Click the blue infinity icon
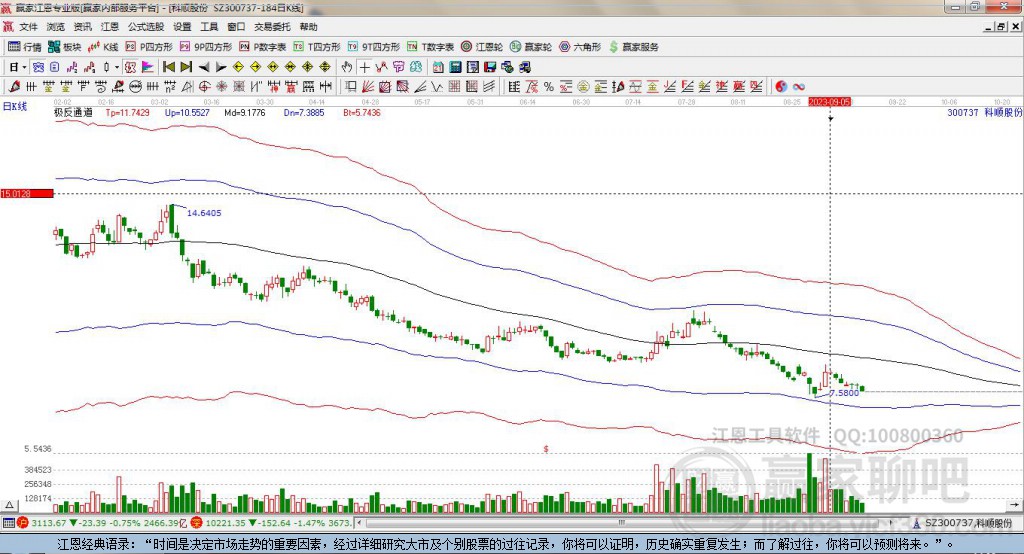The height and width of the screenshot is (554, 1024). (x=798, y=86)
